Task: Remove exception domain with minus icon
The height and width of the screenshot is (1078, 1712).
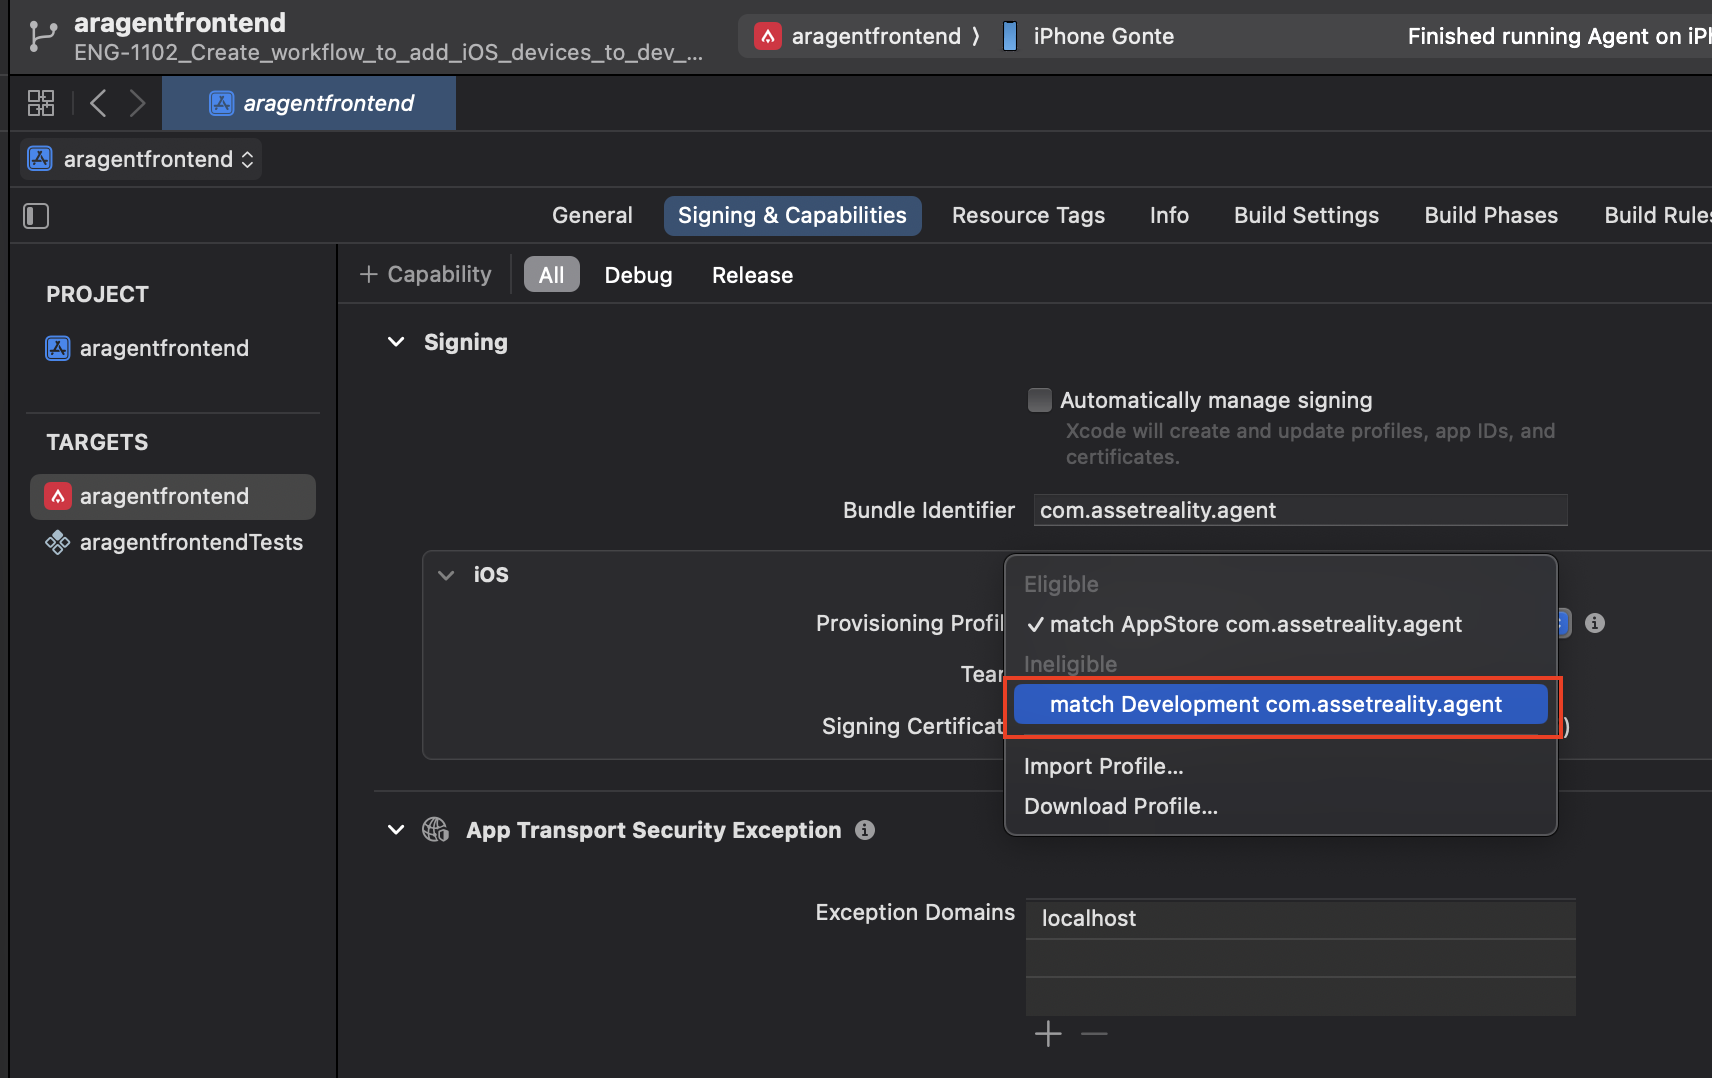Action: click(1094, 1033)
